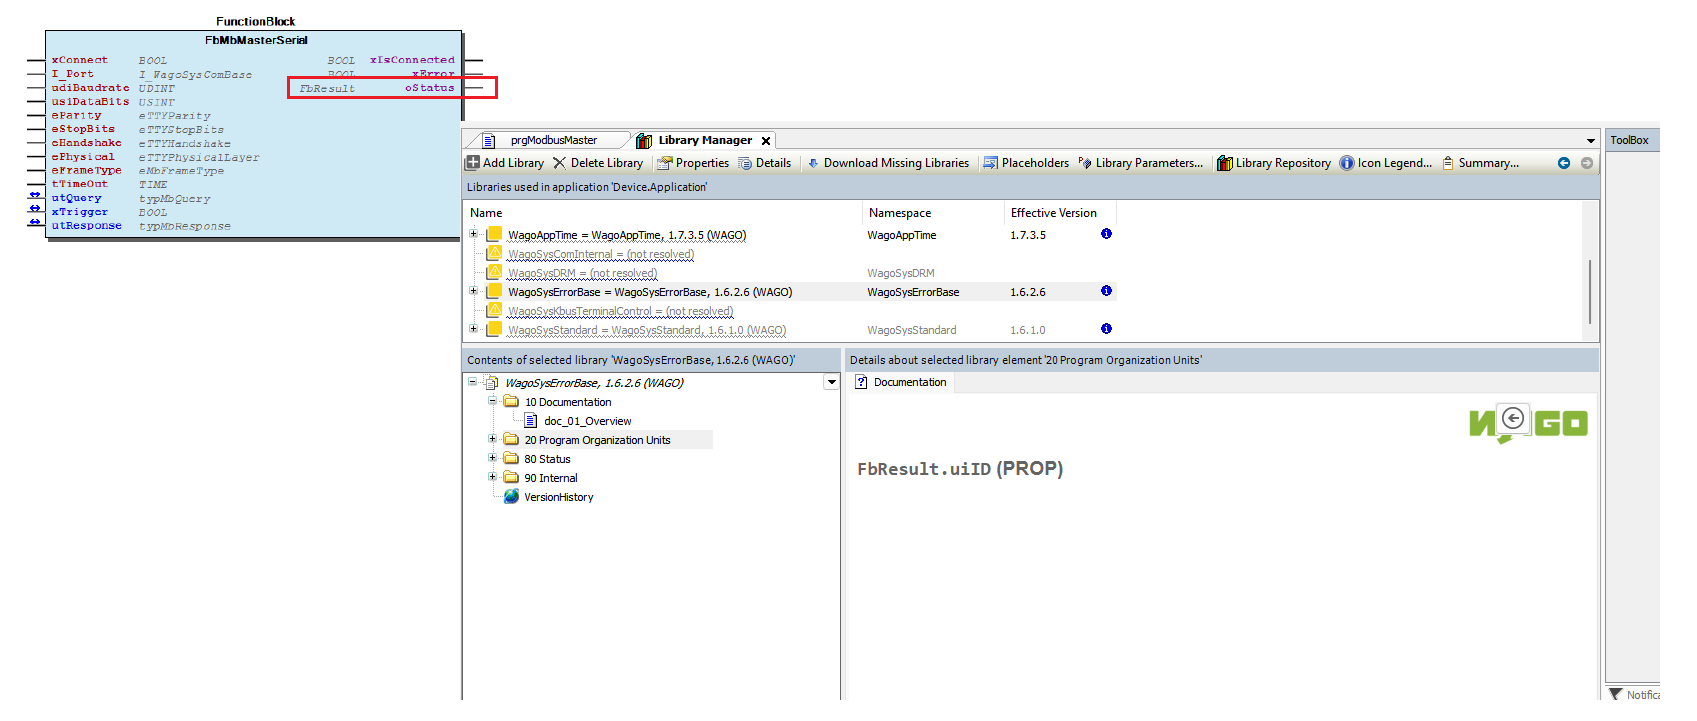This screenshot has width=1697, height=721.
Task: Click the xConnect input on the function block
Action: pos(80,60)
